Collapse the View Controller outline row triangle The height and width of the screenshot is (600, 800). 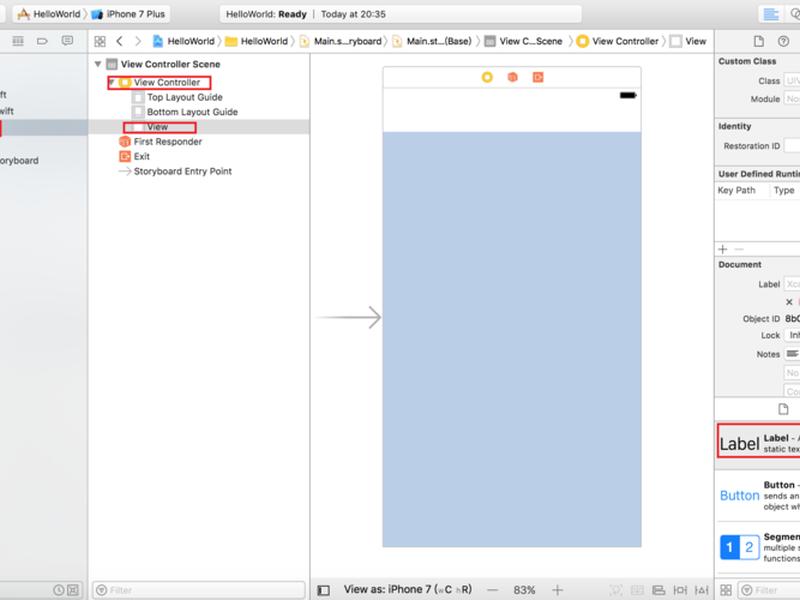click(112, 82)
